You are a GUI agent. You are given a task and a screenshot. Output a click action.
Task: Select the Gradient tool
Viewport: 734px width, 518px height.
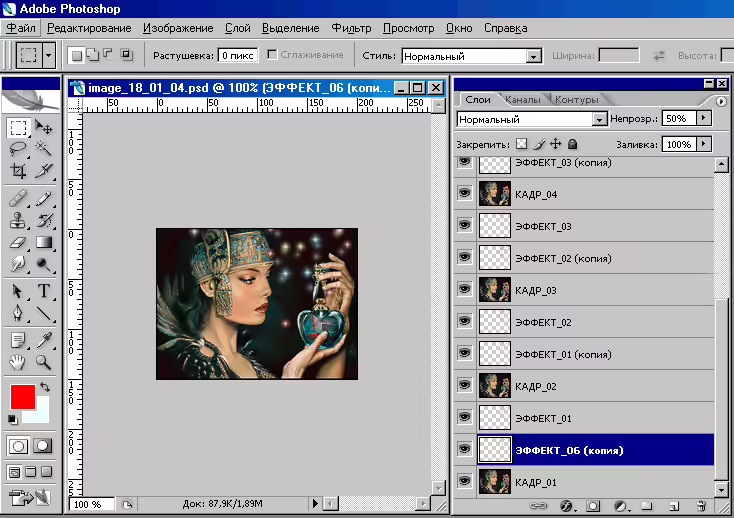(44, 242)
